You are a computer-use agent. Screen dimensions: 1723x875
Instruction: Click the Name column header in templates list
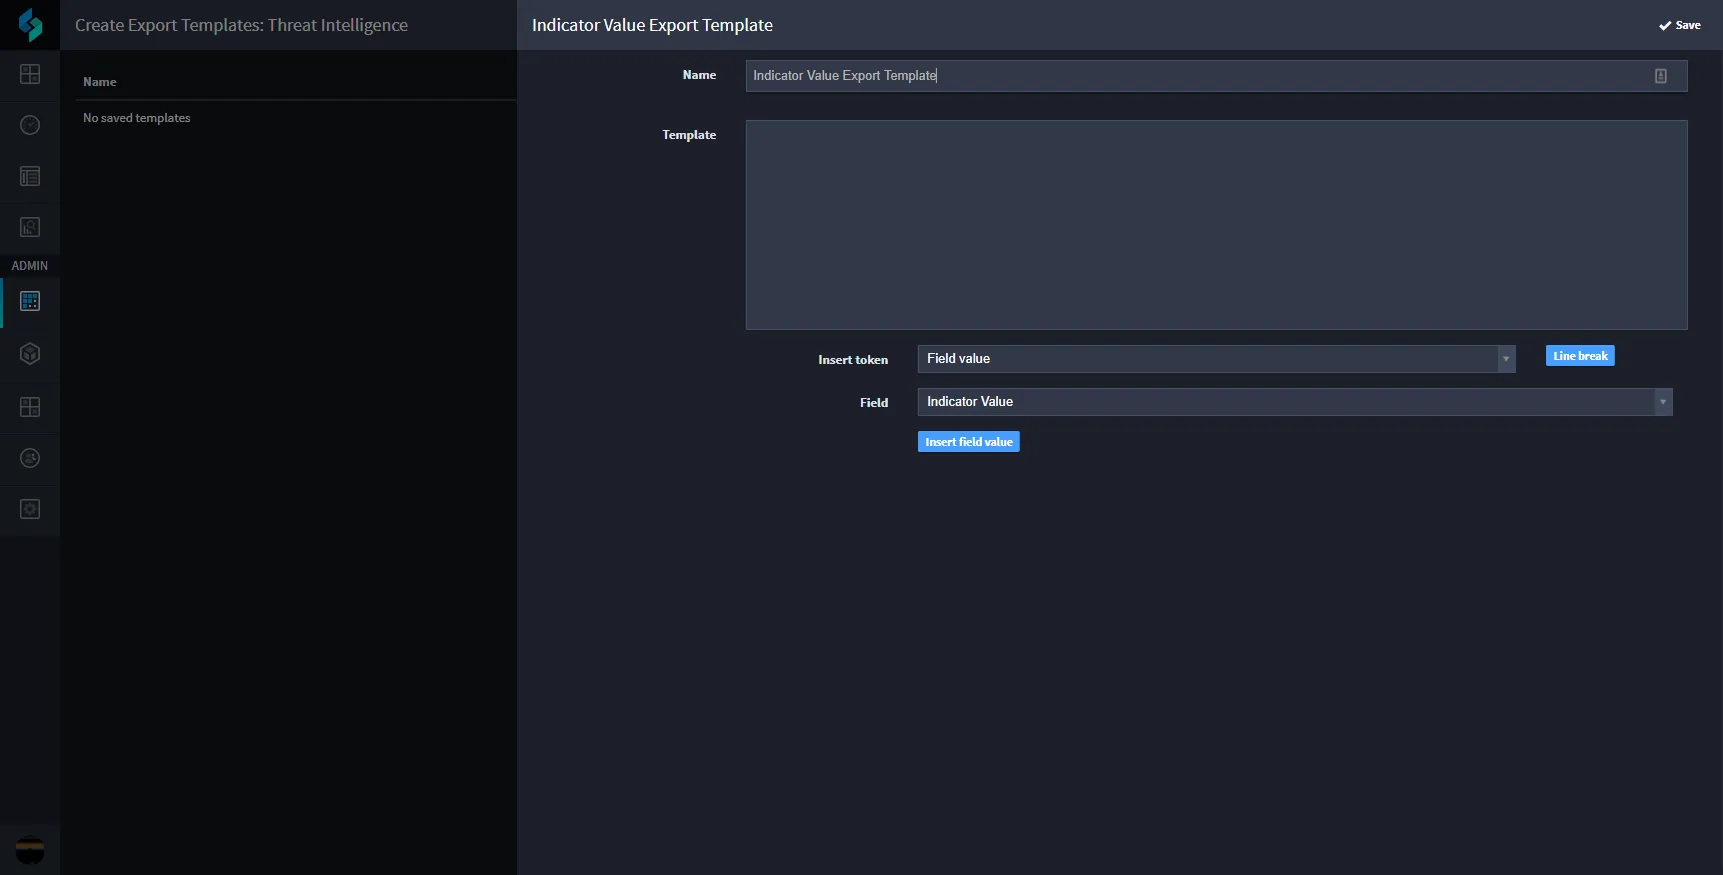pyautogui.click(x=100, y=82)
